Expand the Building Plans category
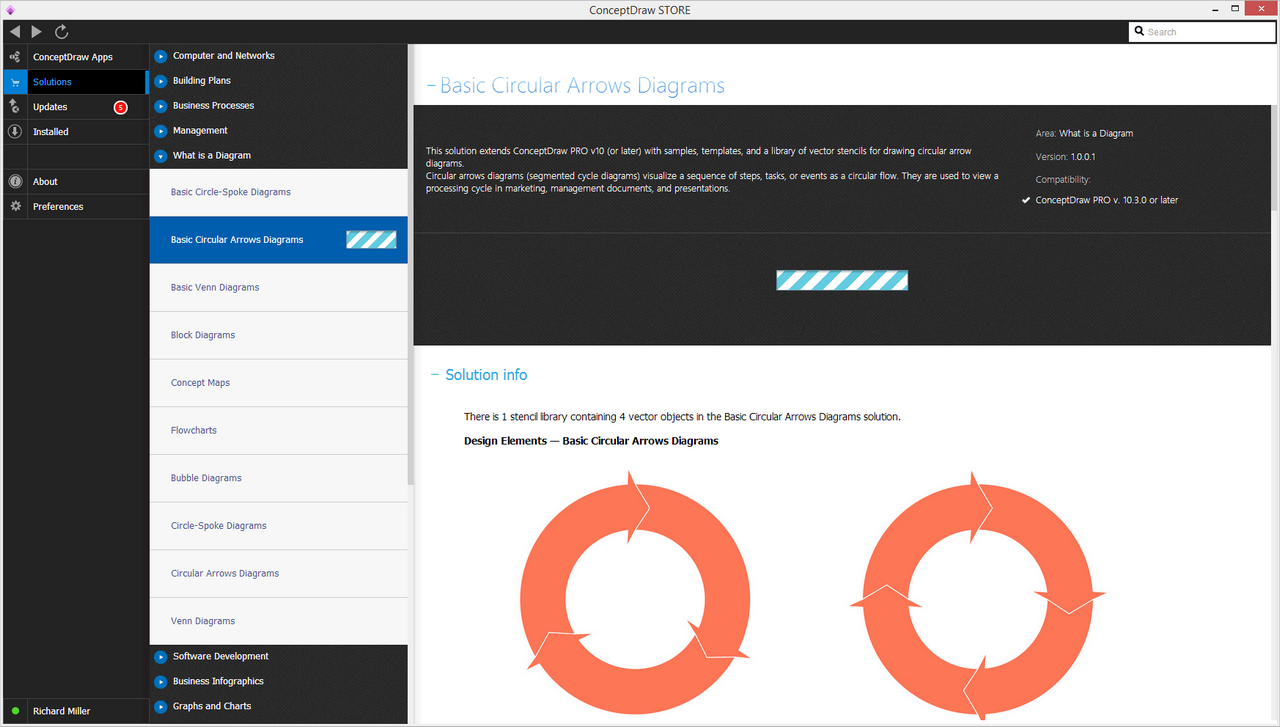 pyautogui.click(x=160, y=81)
